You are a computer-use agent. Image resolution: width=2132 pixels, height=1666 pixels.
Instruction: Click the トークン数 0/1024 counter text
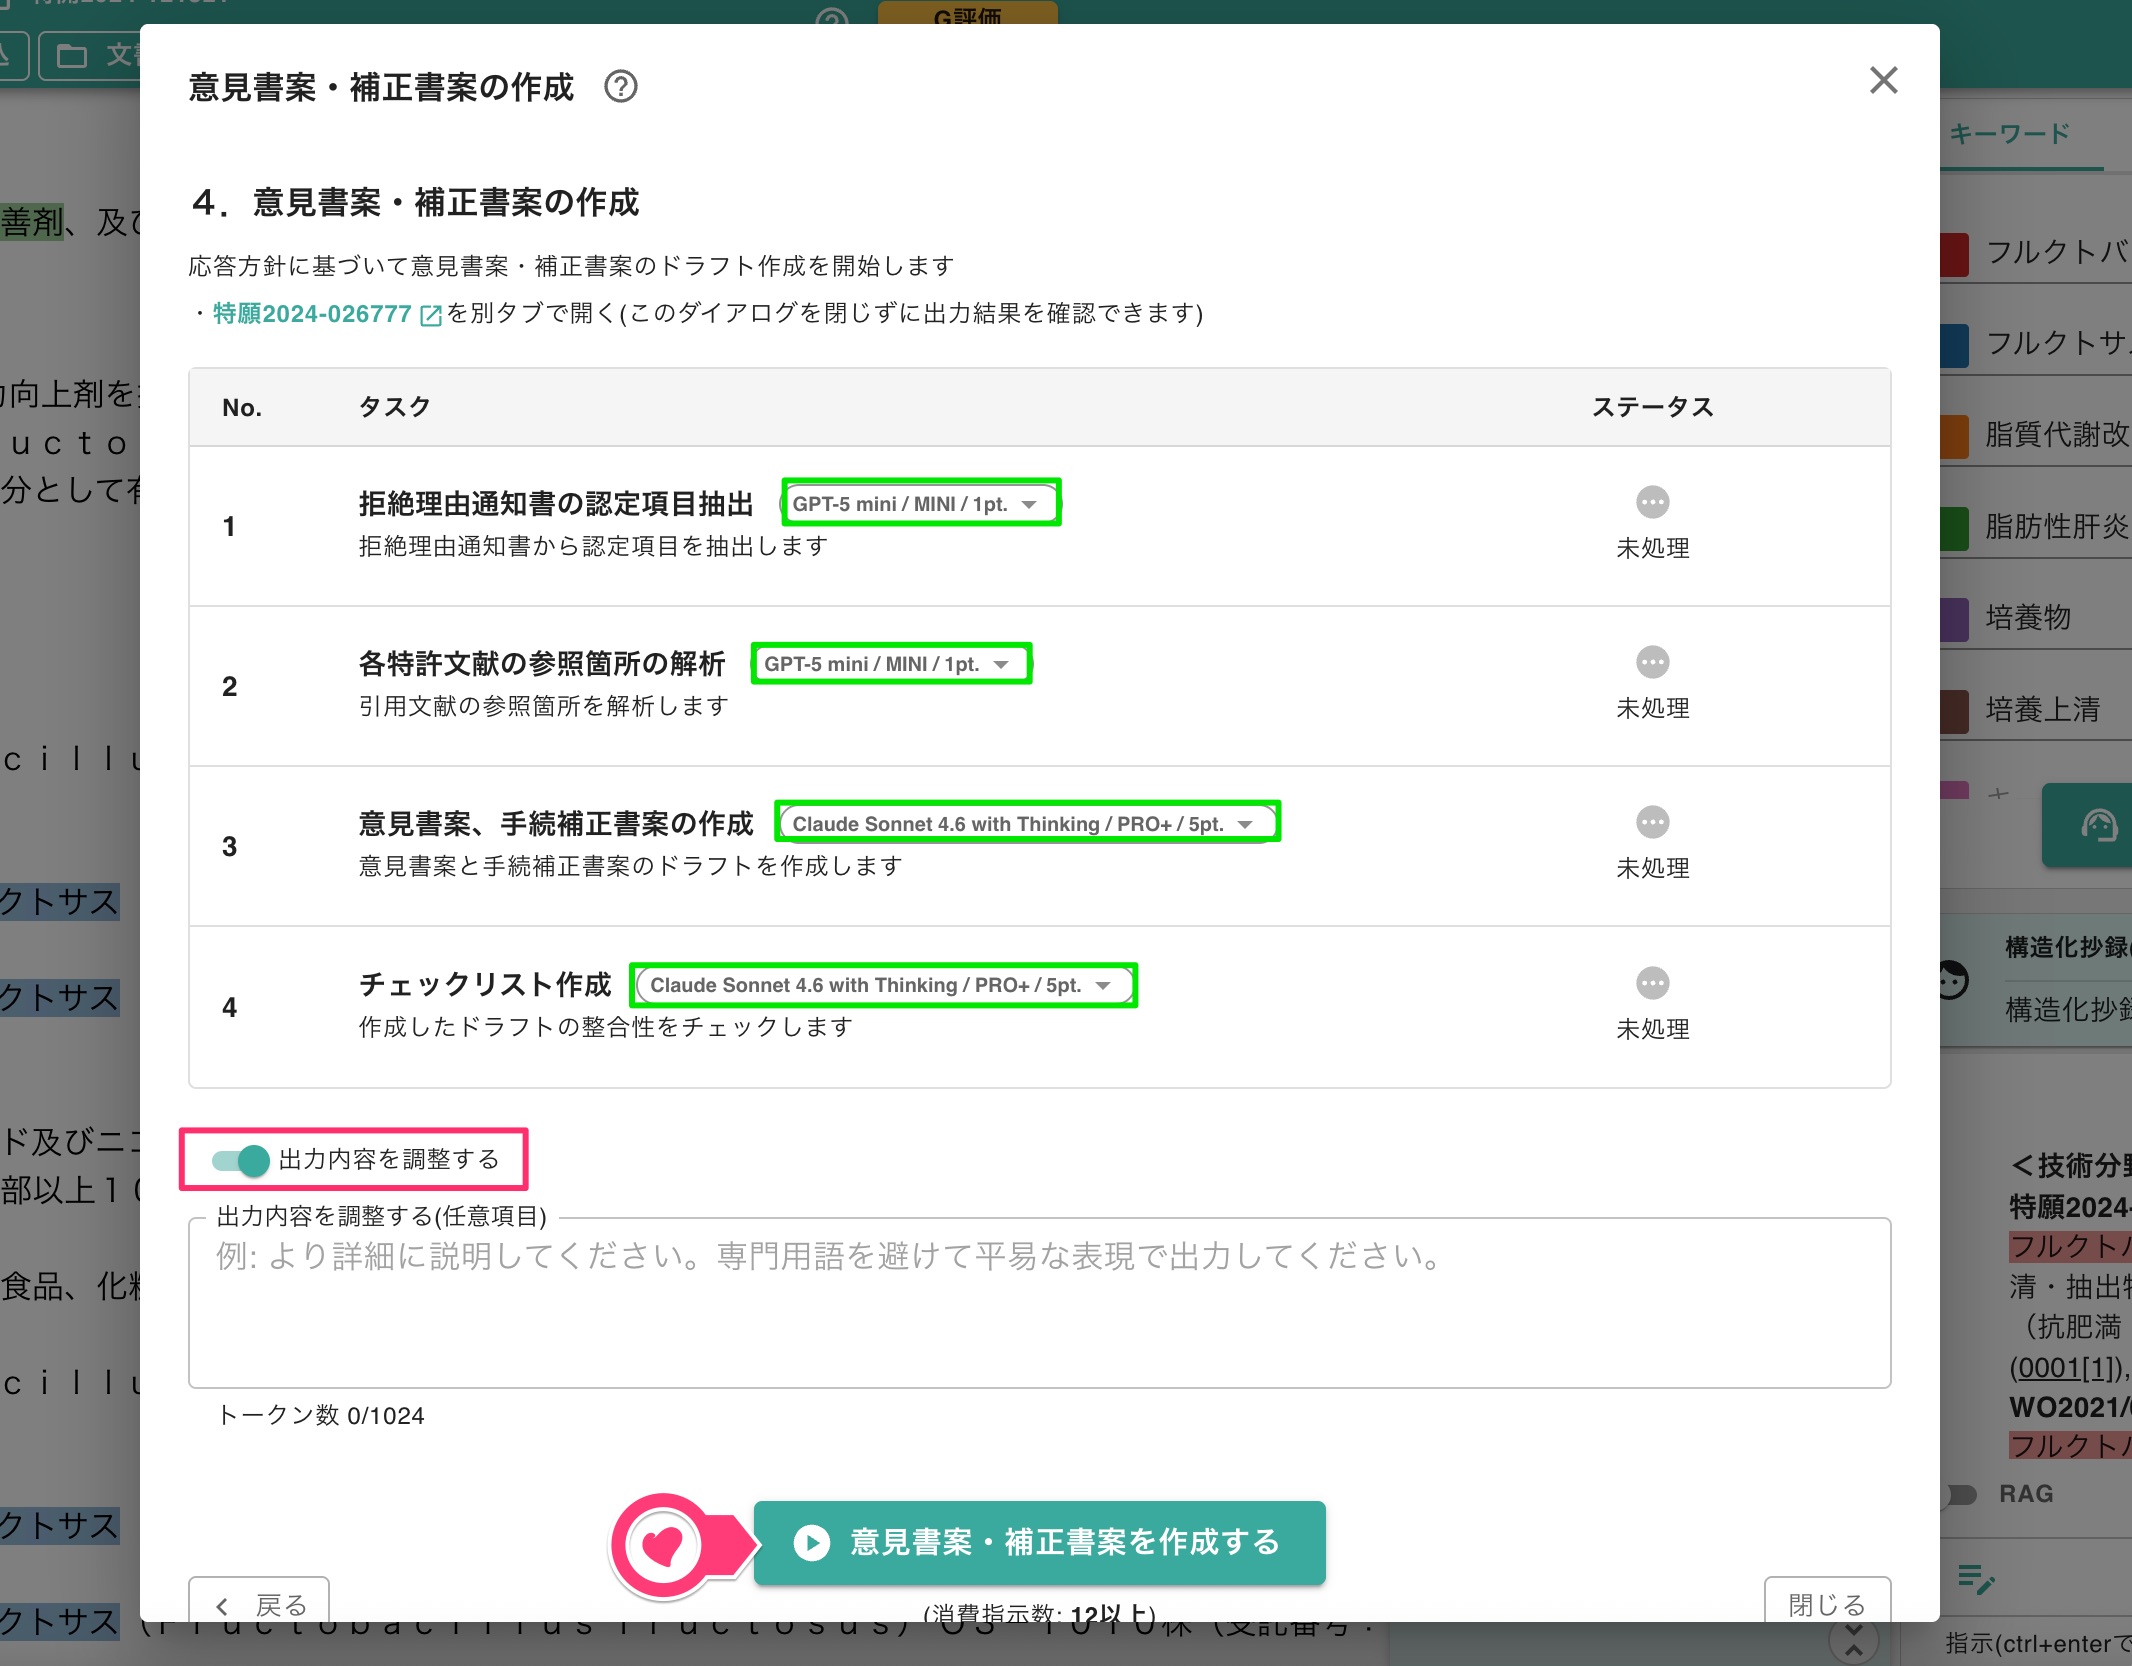coord(320,1416)
